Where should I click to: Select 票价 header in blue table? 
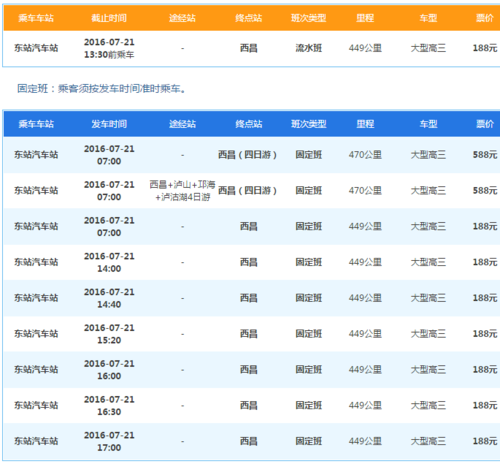[485, 124]
